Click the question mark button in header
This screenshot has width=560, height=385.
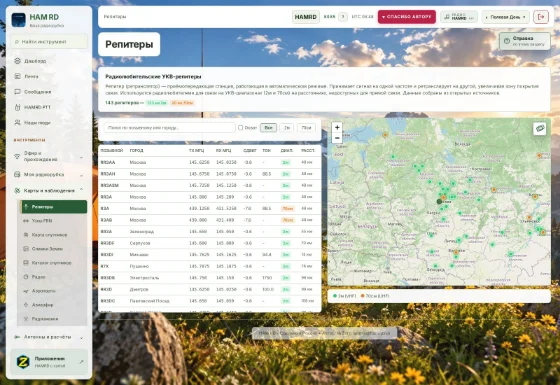click(343, 17)
